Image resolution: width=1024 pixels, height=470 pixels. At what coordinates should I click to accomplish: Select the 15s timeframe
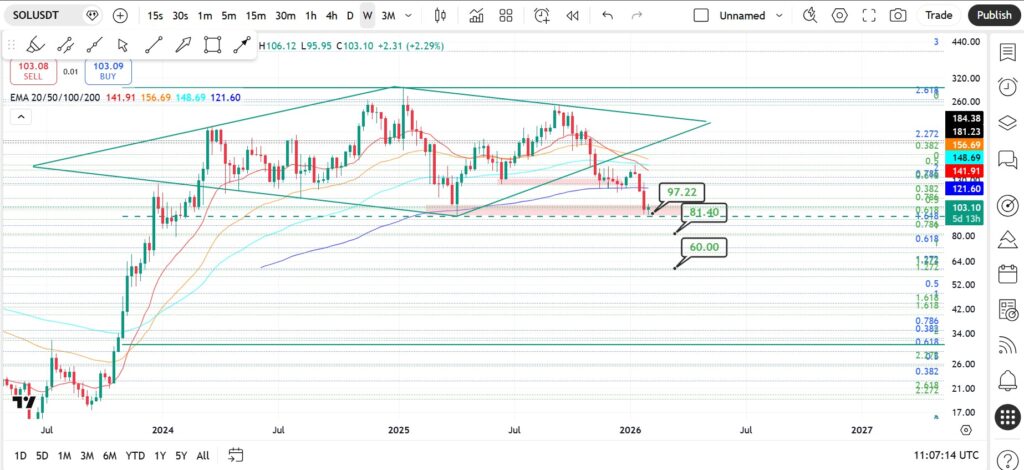(x=155, y=16)
